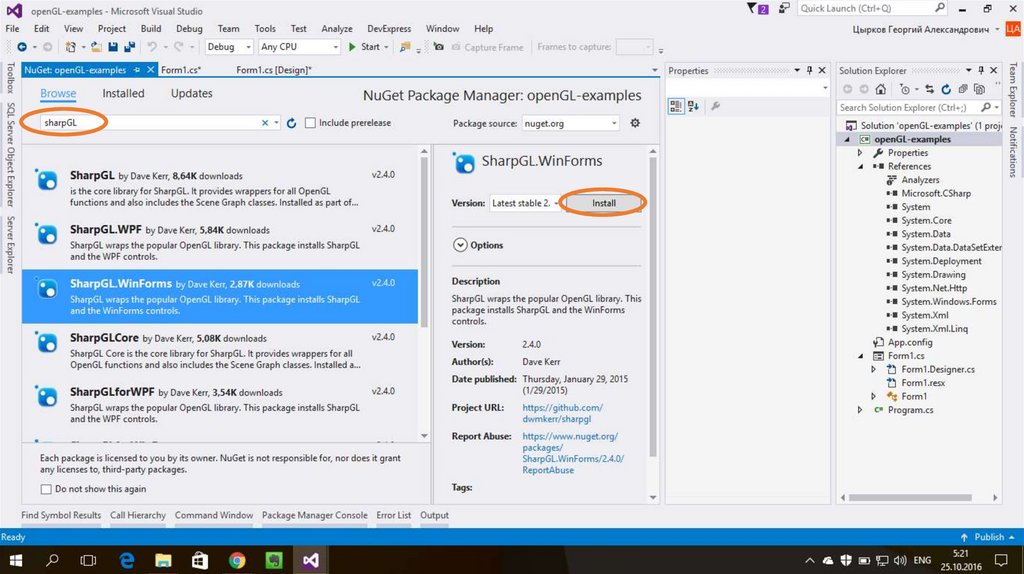This screenshot has height=574, width=1024.
Task: Install the SharpGL.WinForms package
Action: (603, 203)
